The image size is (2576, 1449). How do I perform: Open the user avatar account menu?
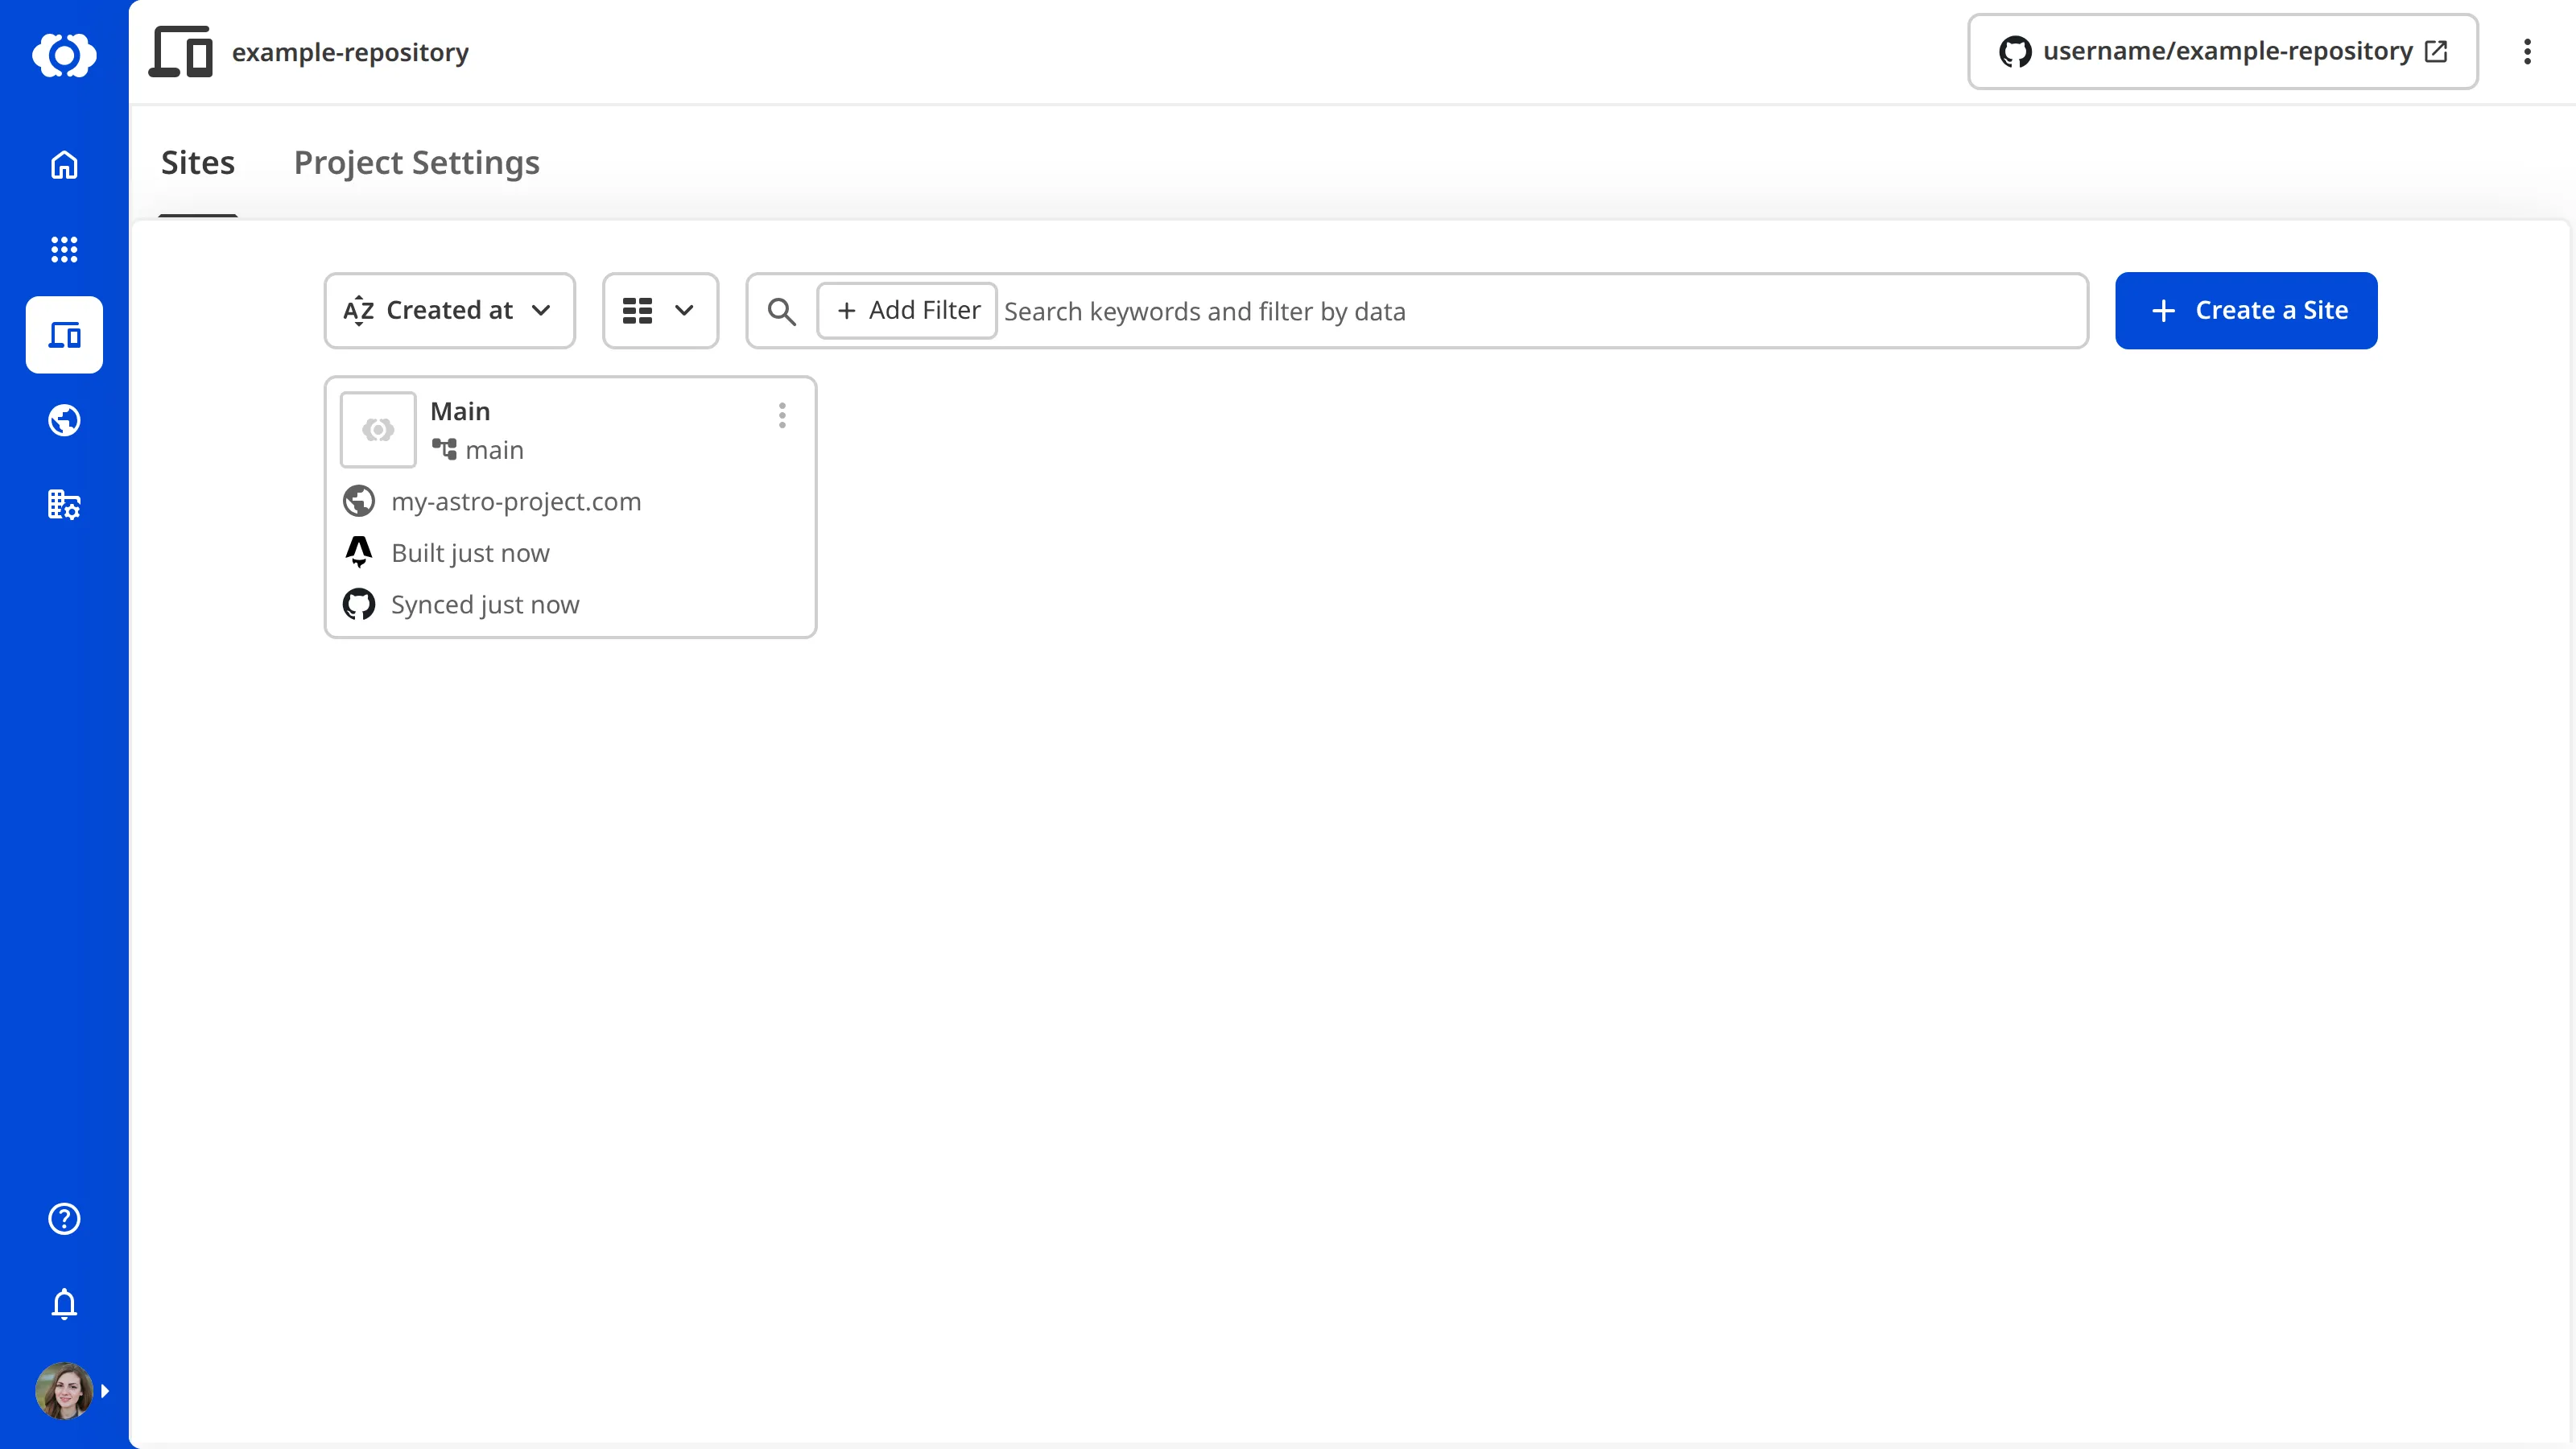tap(64, 1391)
